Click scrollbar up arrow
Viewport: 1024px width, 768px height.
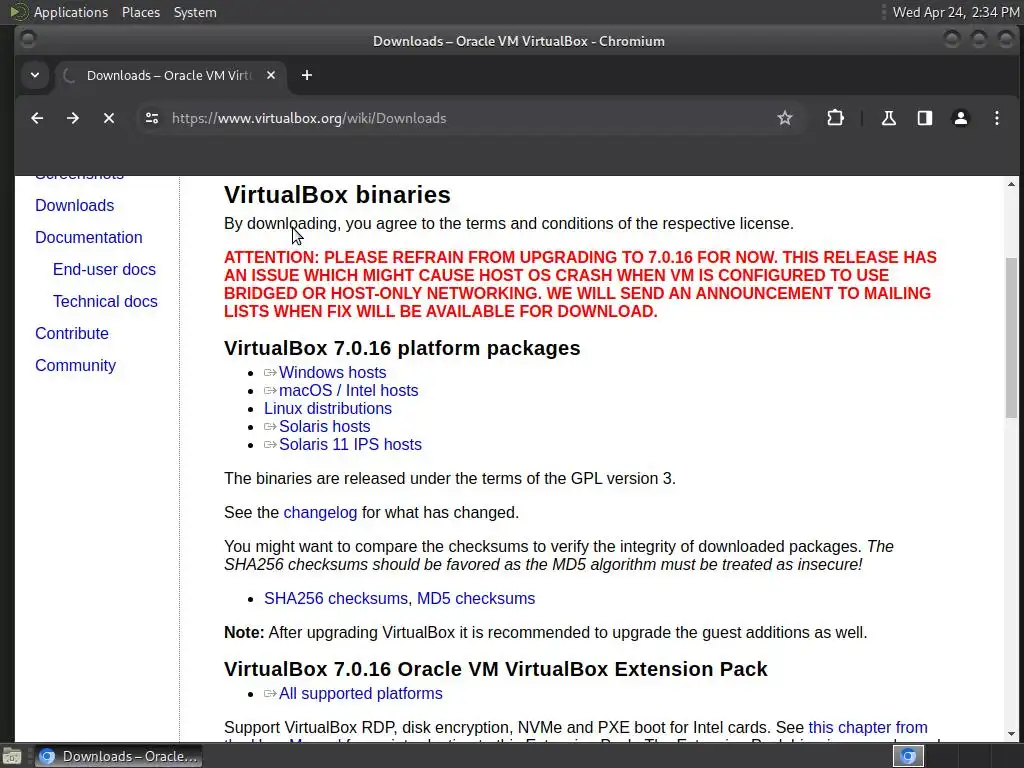coord(1011,185)
